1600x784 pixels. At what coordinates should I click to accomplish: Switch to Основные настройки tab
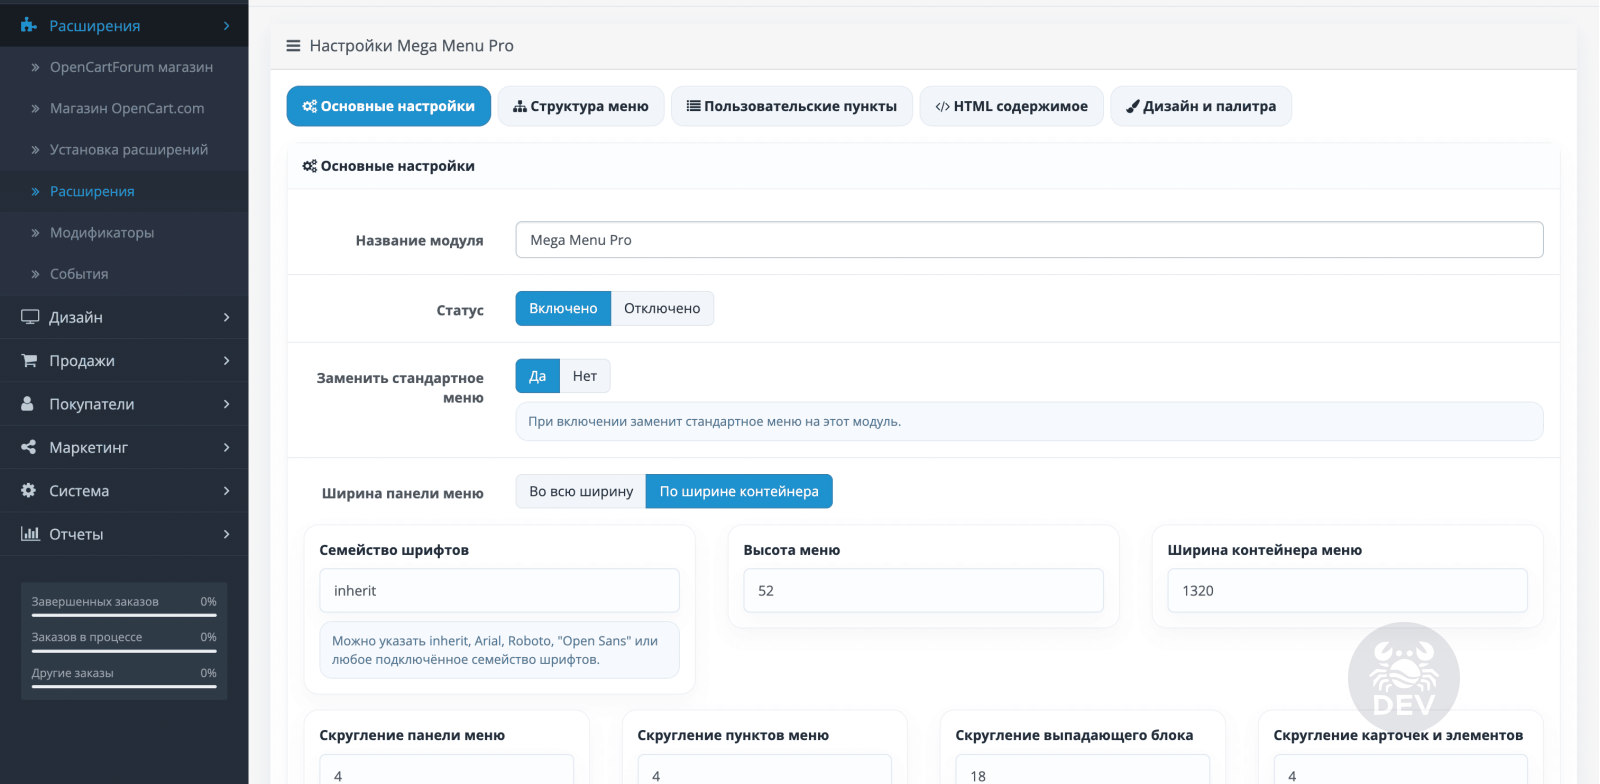pos(389,106)
